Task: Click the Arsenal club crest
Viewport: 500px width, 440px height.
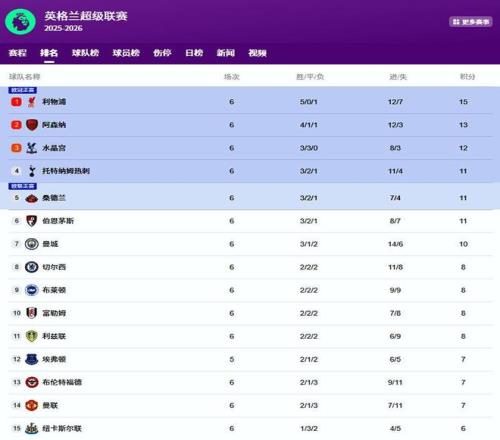Action: [32, 125]
